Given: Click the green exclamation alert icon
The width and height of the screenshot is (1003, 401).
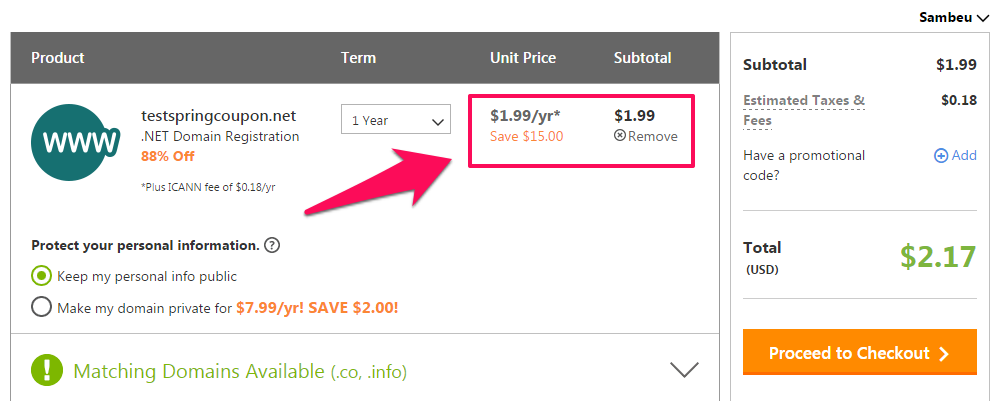Looking at the screenshot, I should click(x=47, y=370).
